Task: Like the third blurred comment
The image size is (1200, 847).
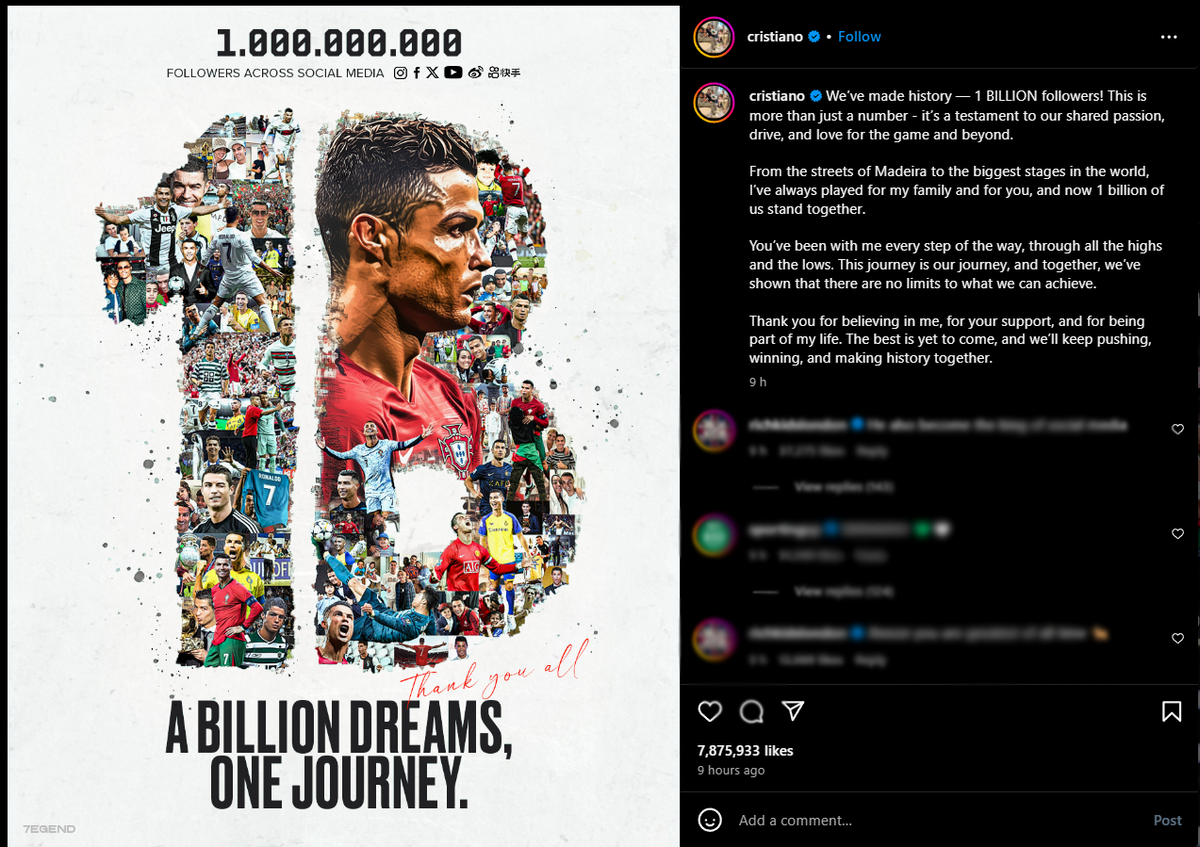Action: pyautogui.click(x=1177, y=638)
